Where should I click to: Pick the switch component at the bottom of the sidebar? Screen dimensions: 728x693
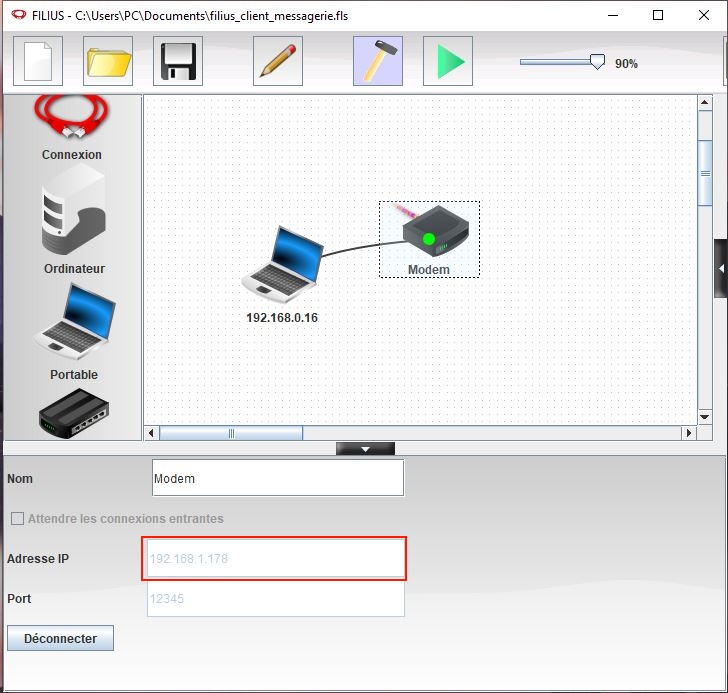(x=74, y=413)
